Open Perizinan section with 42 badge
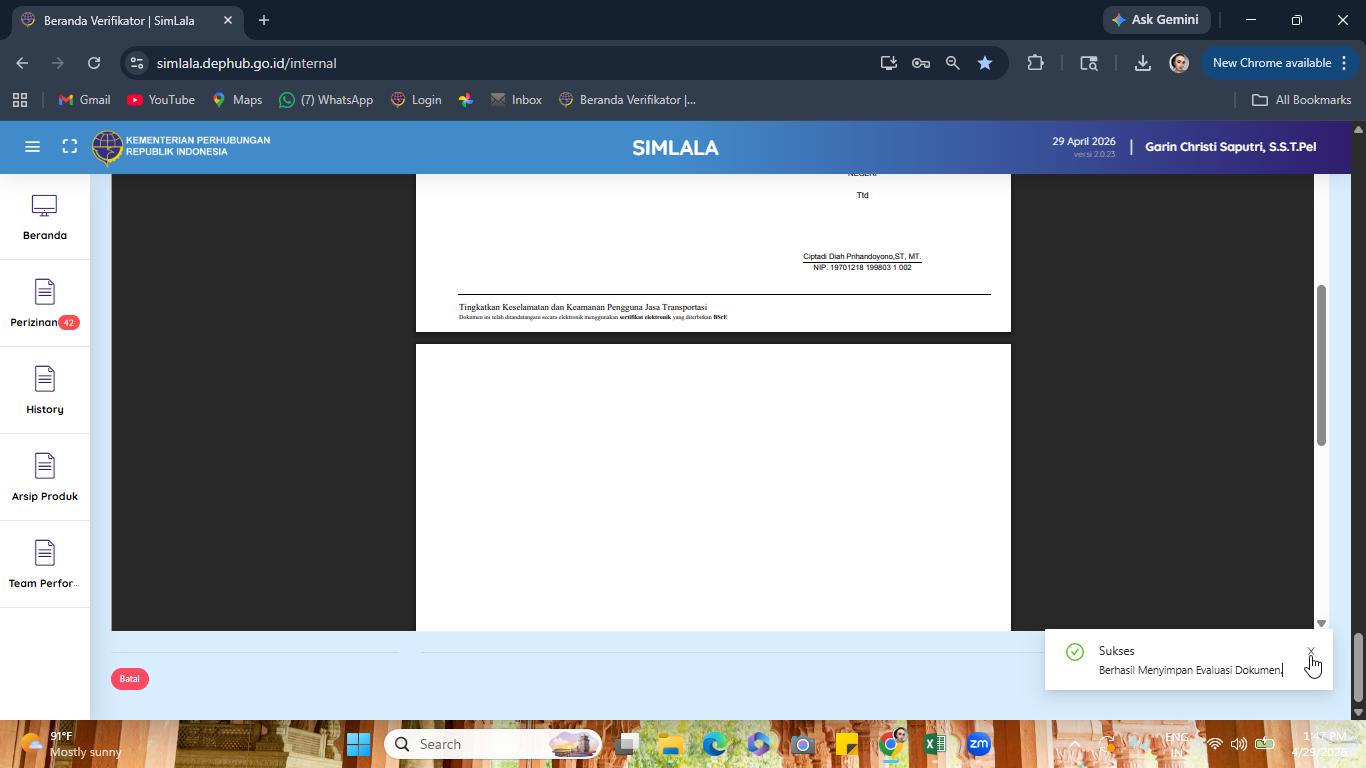1366x768 pixels. click(x=44, y=304)
